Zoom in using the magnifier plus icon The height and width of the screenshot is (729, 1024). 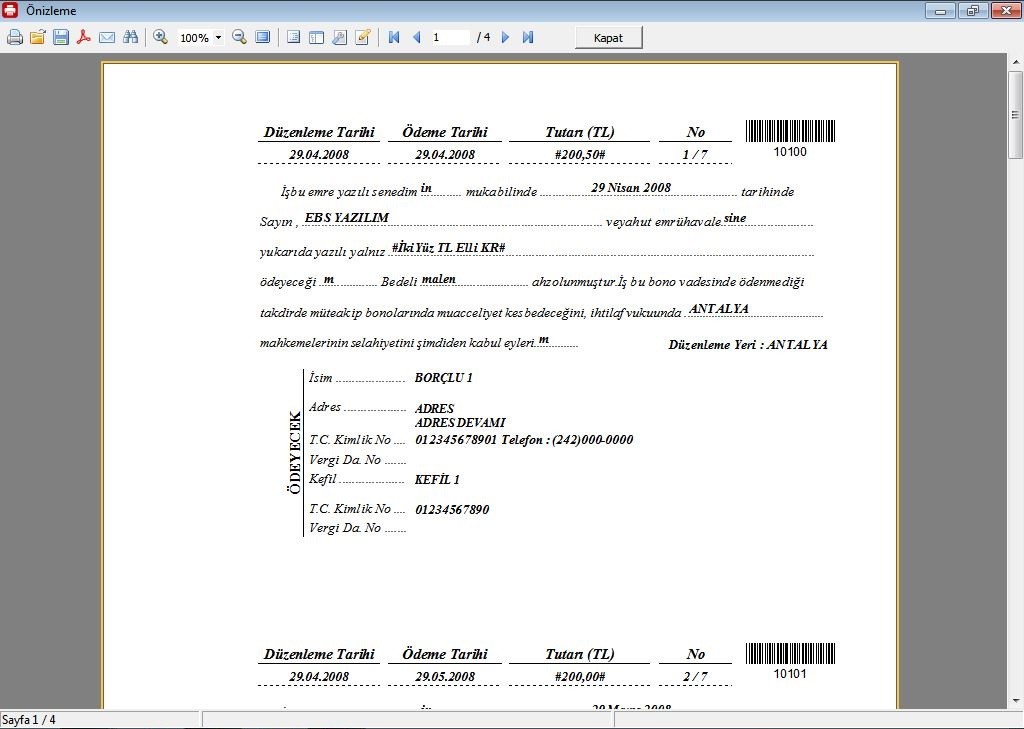click(x=161, y=37)
